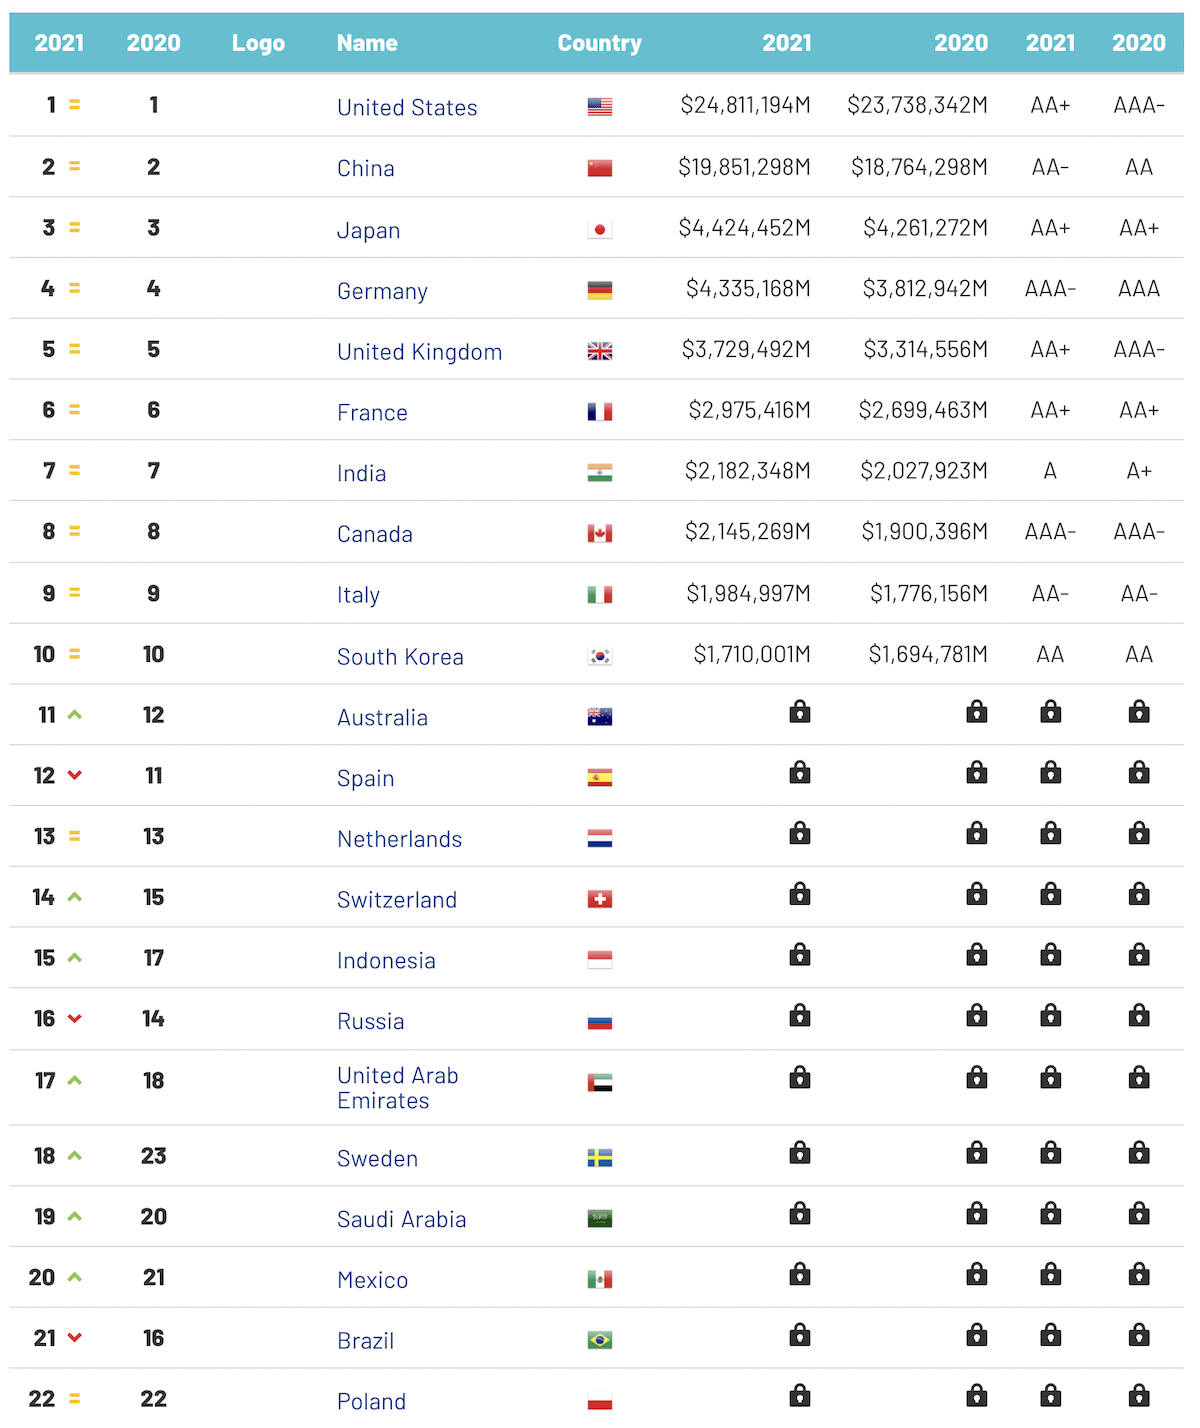Image resolution: width=1200 pixels, height=1428 pixels.
Task: Click China's 2021 value $19,851,298M
Action: tap(744, 167)
